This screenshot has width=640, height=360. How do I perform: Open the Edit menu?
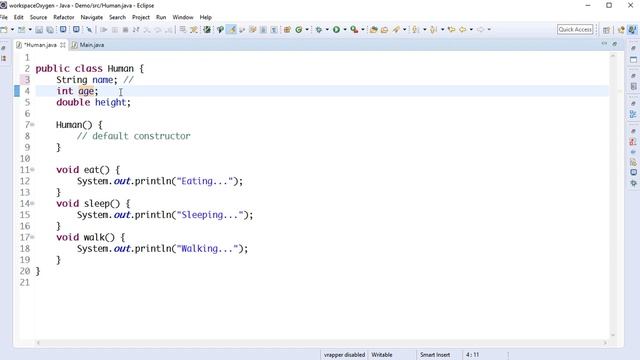(19, 17)
